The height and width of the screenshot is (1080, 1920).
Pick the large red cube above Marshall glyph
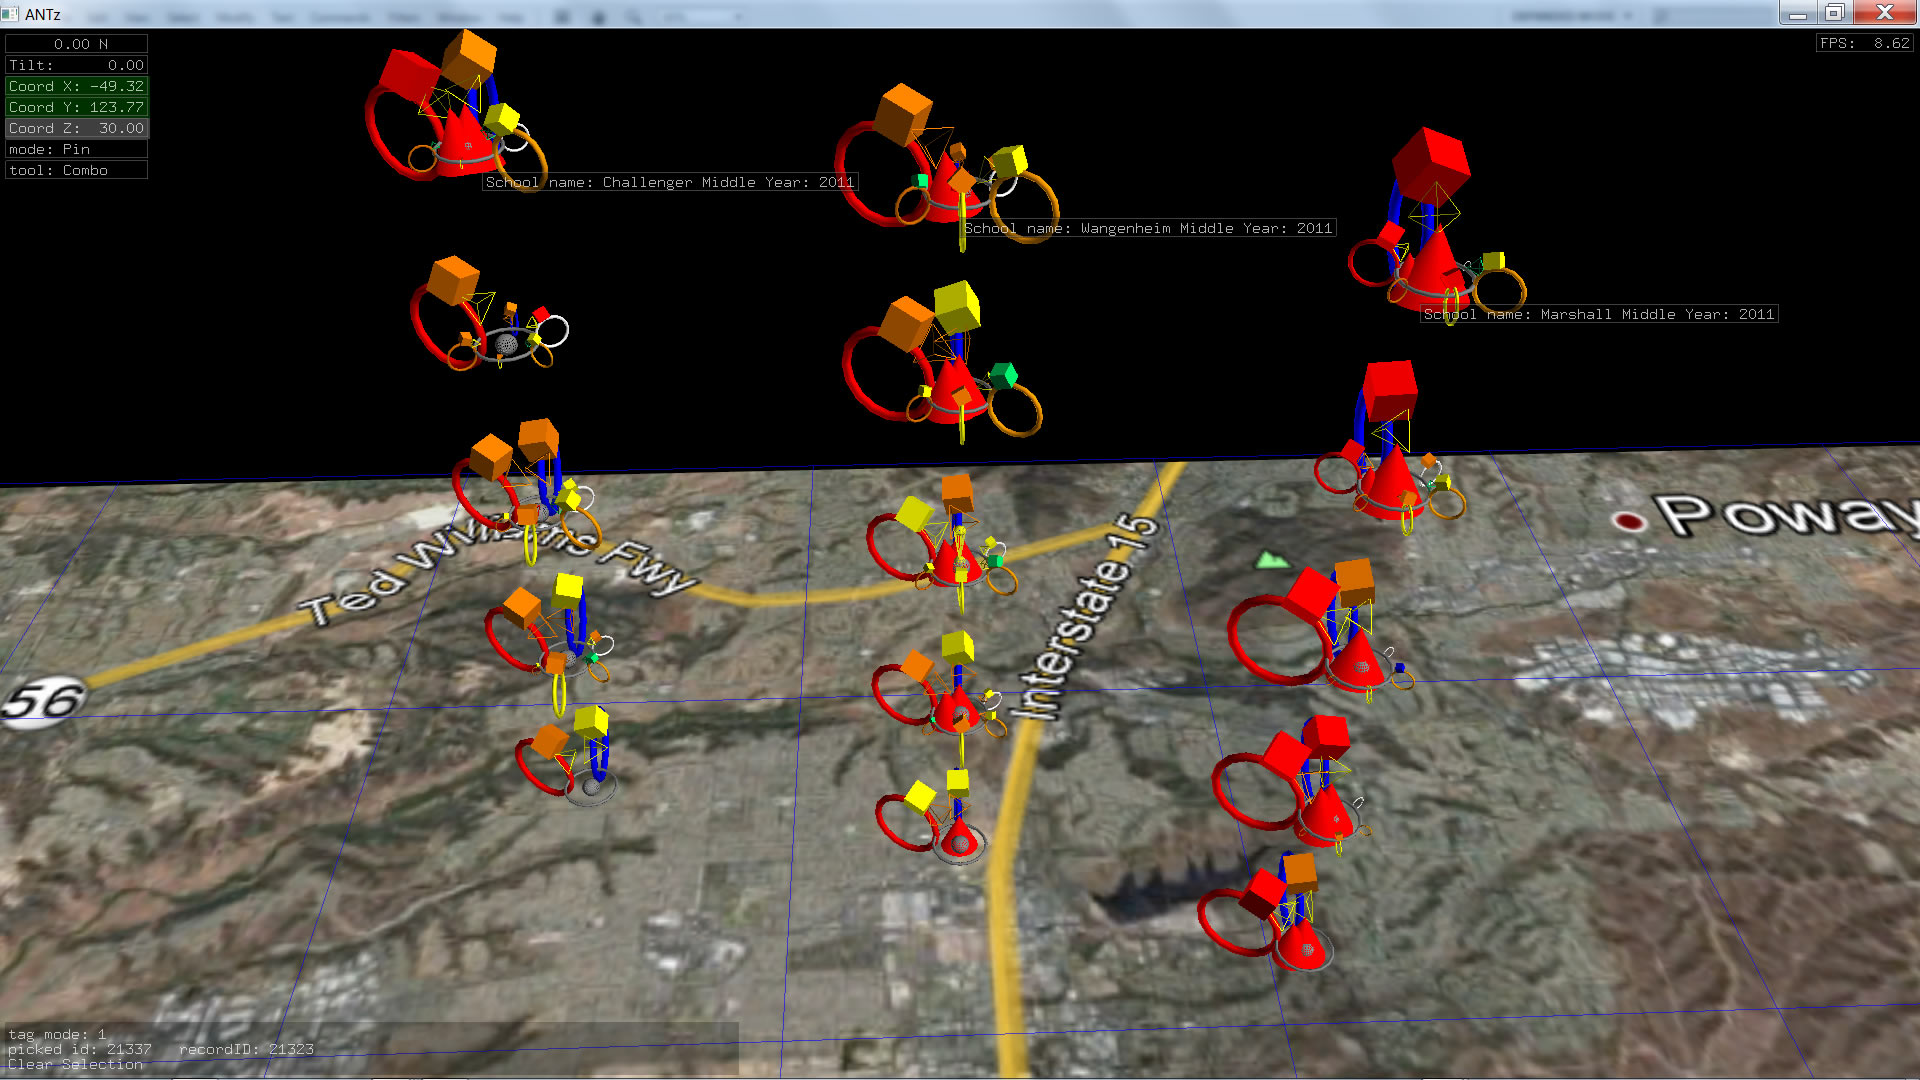(1431, 163)
